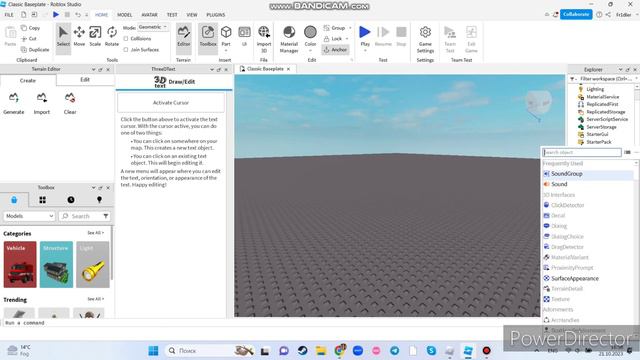
Task: Open the Toolbox Inventory grid icon
Action: 42,200
